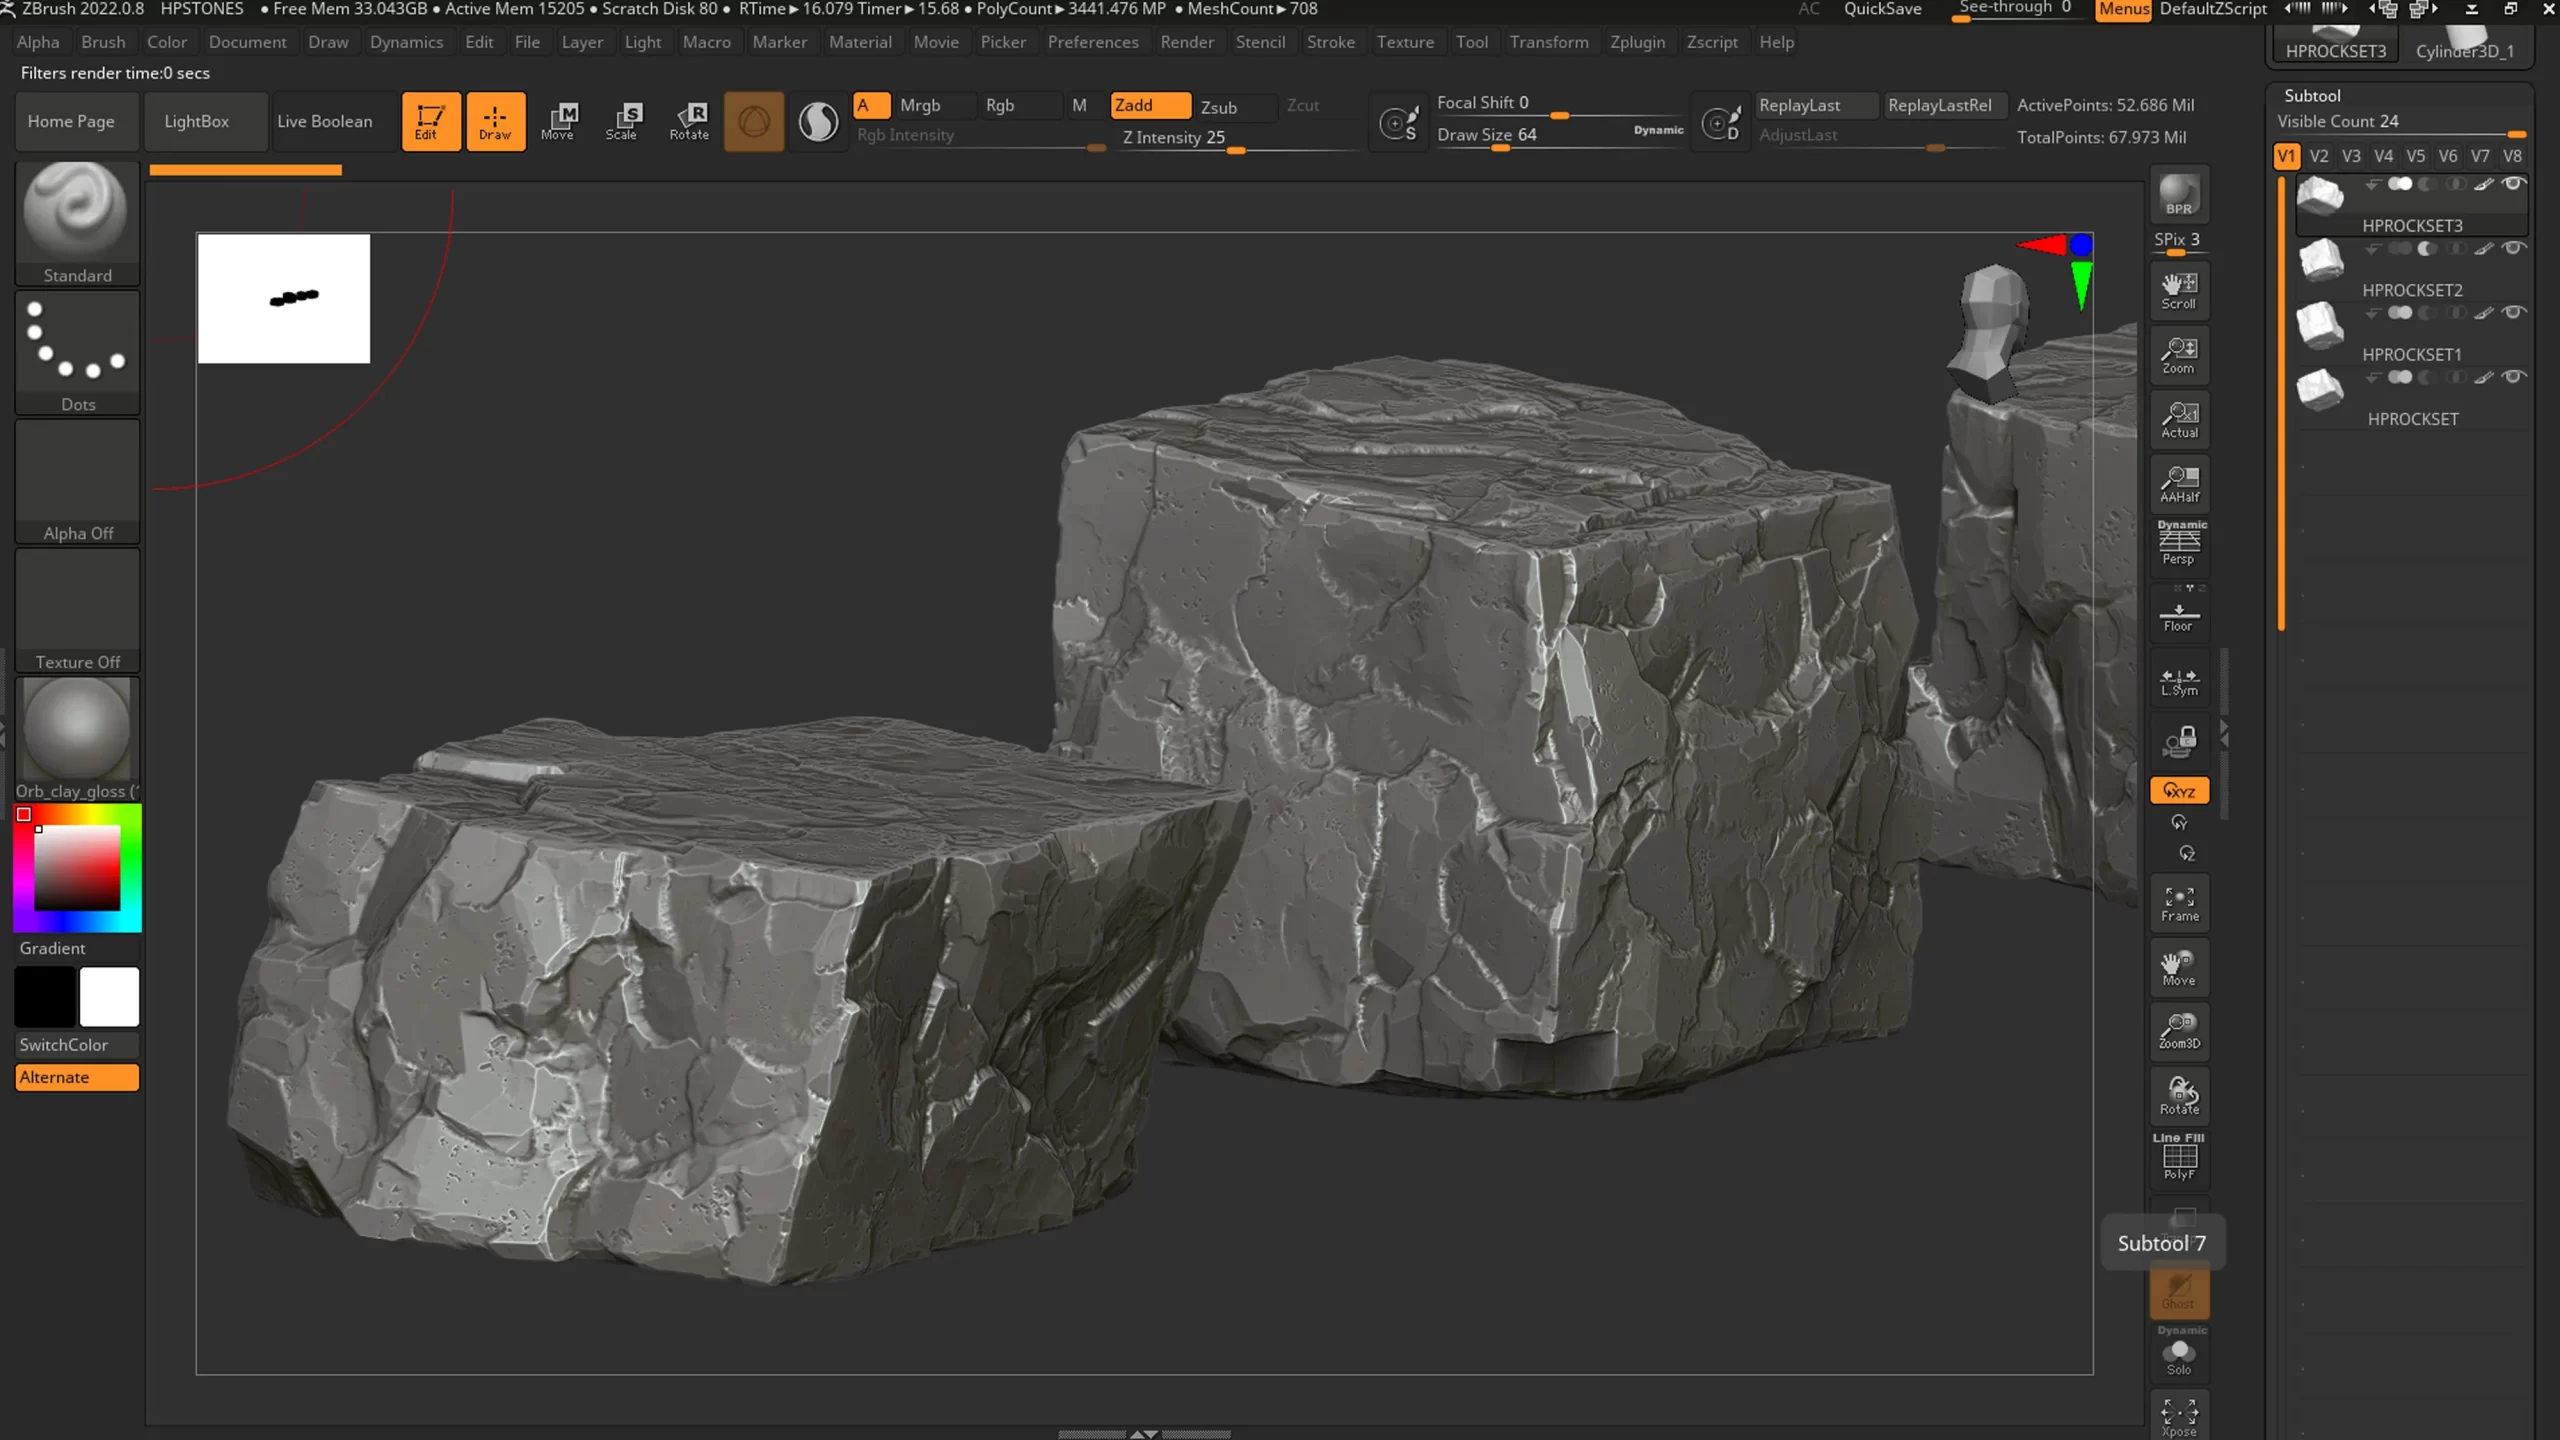The height and width of the screenshot is (1440, 2560).
Task: Select the Scale mode in top toolbar
Action: point(622,121)
